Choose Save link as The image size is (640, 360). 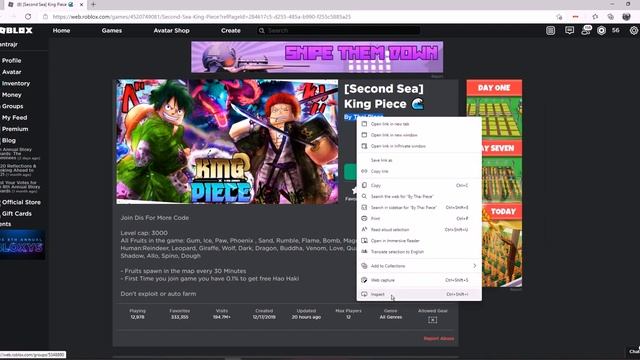pos(419,160)
